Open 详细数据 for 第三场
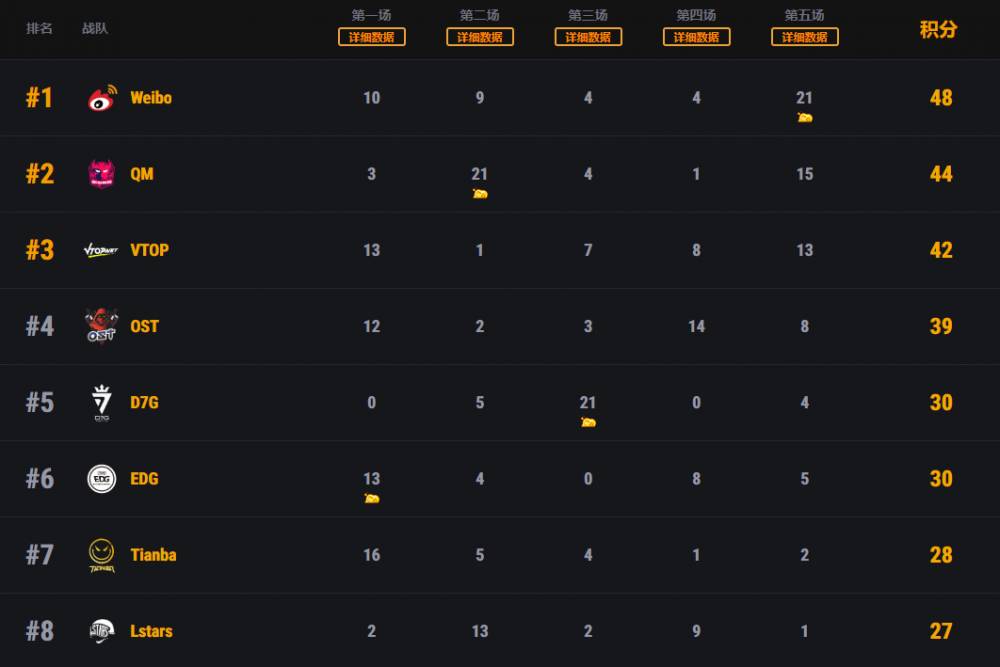 tap(588, 37)
